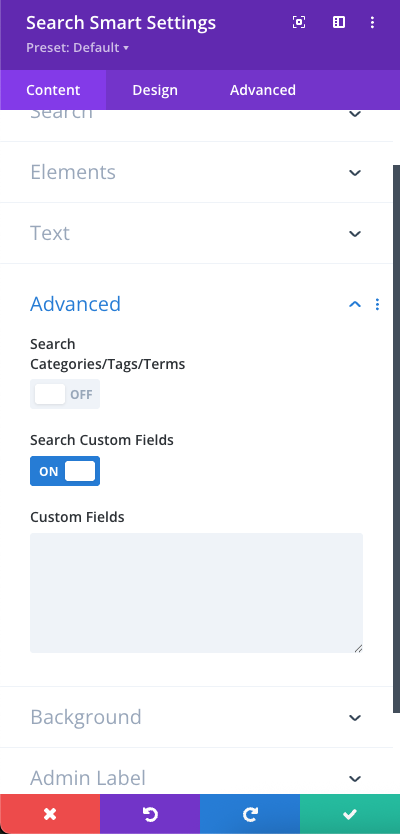This screenshot has height=834, width=400.
Task: Click the redo arrow button
Action: pos(250,814)
